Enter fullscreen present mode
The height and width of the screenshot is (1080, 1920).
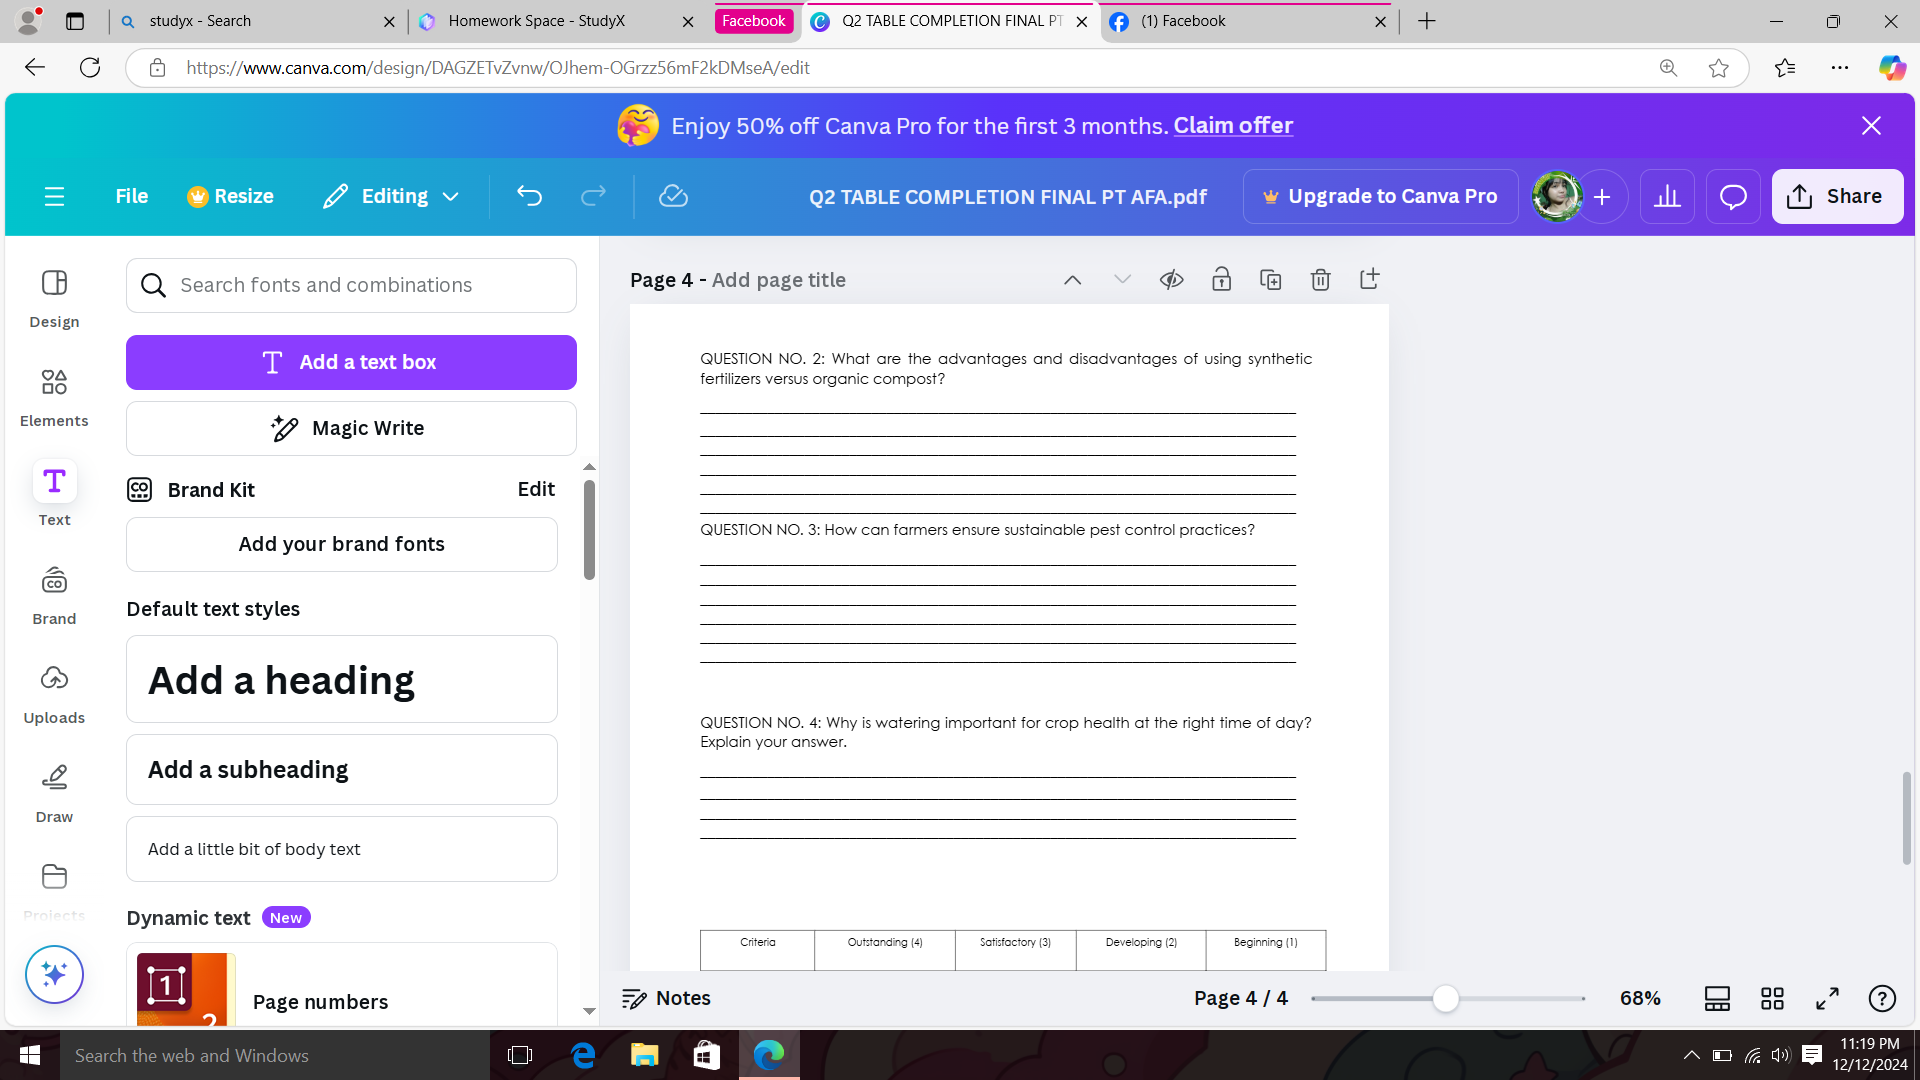pos(1827,998)
